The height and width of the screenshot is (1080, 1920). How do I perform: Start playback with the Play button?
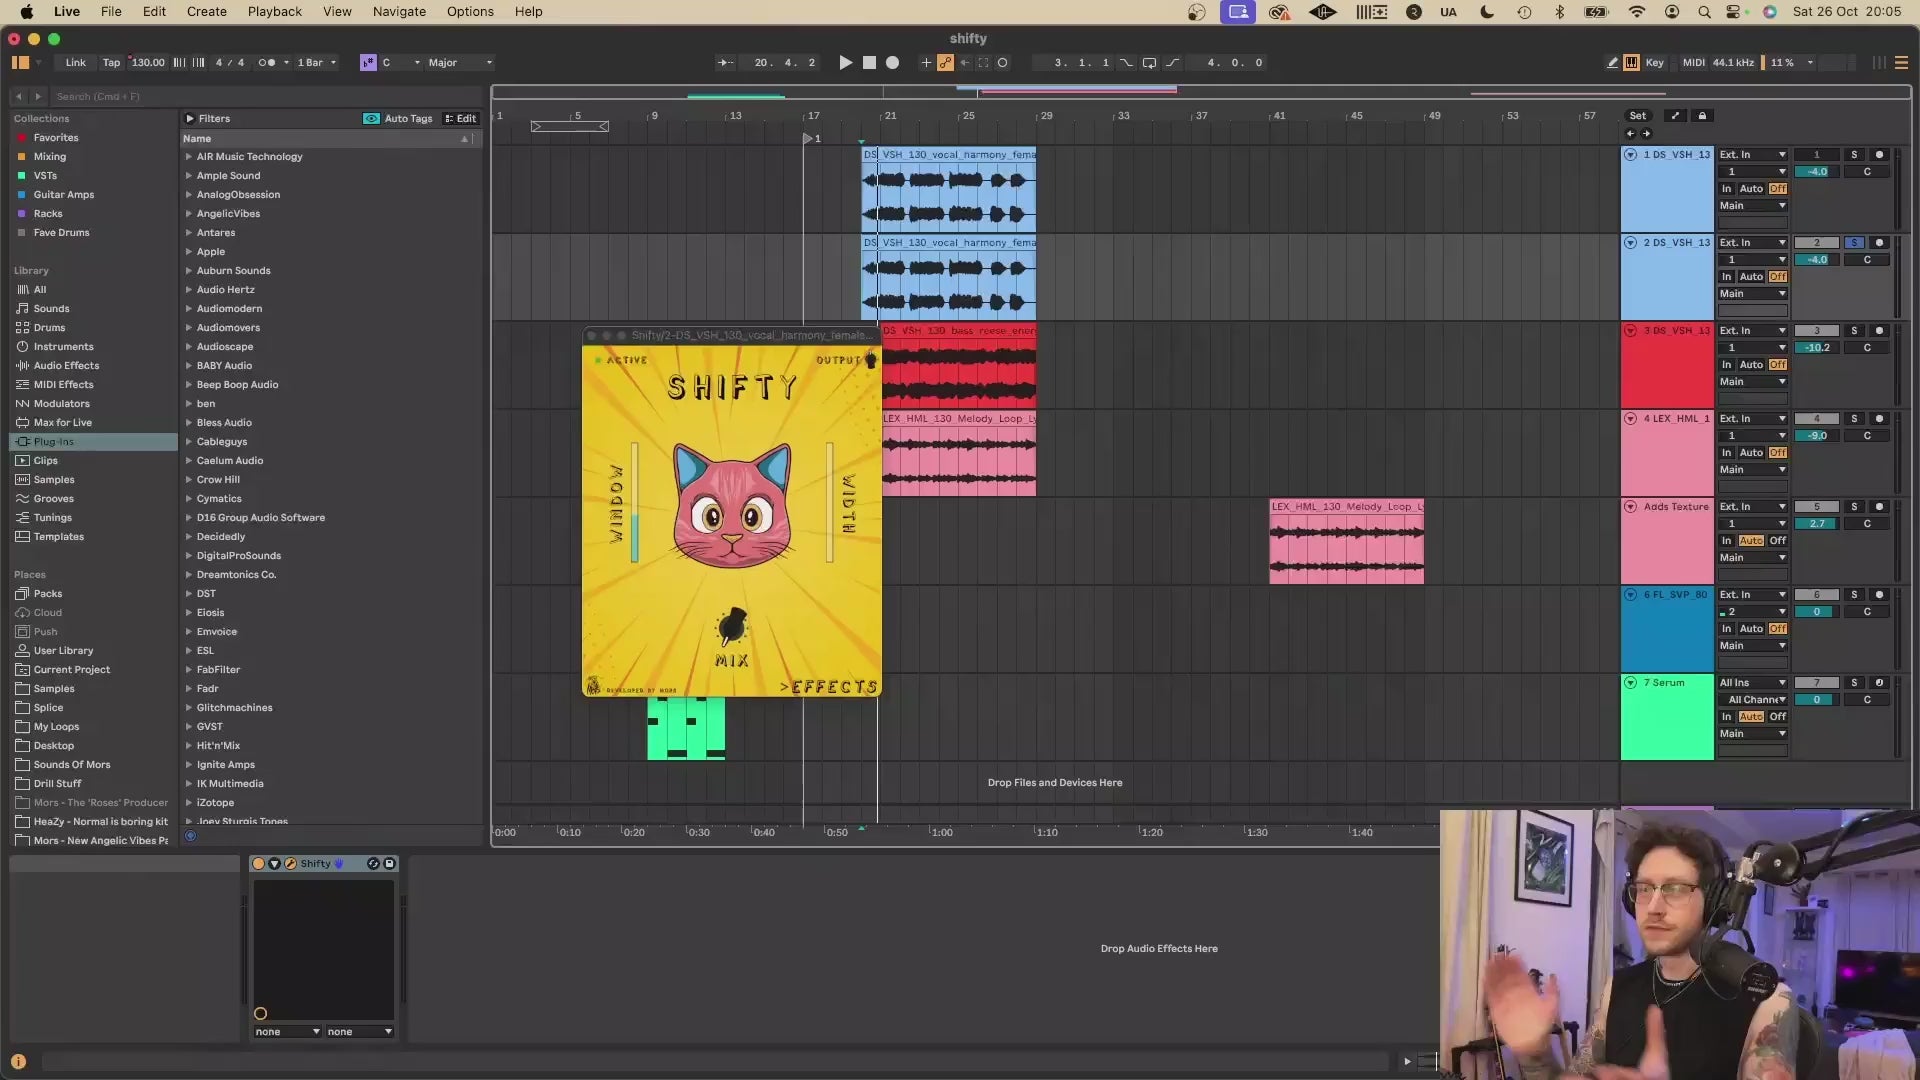tap(845, 62)
